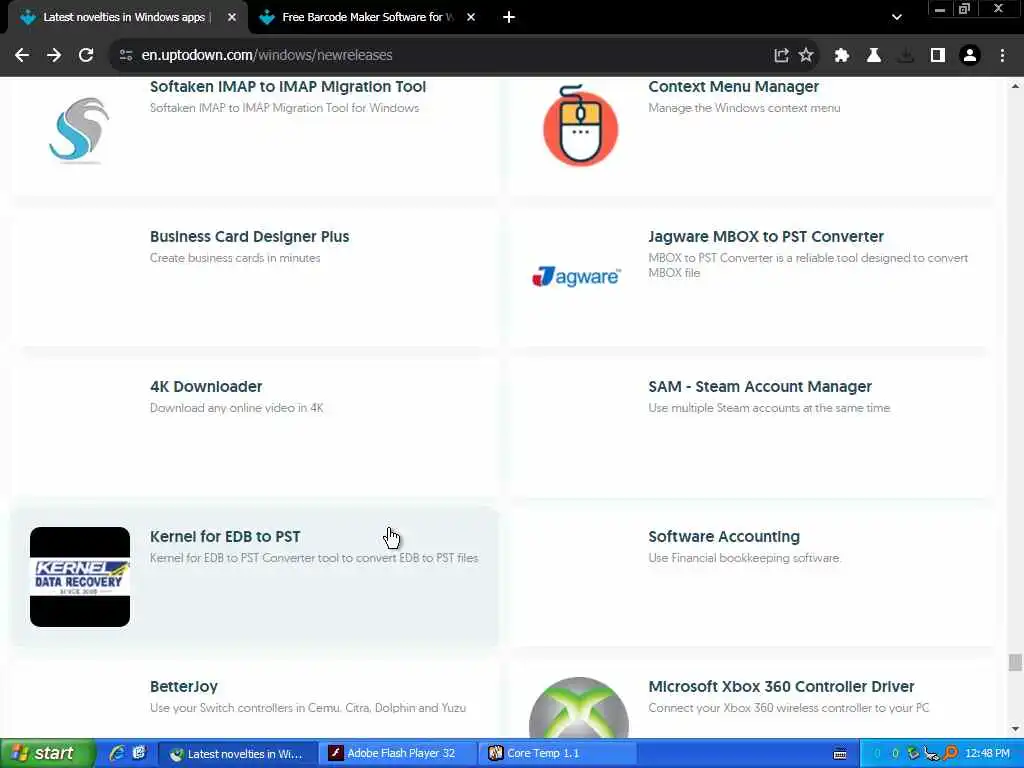The image size is (1024, 768).
Task: Close the Latest novelties tab
Action: coord(232,17)
